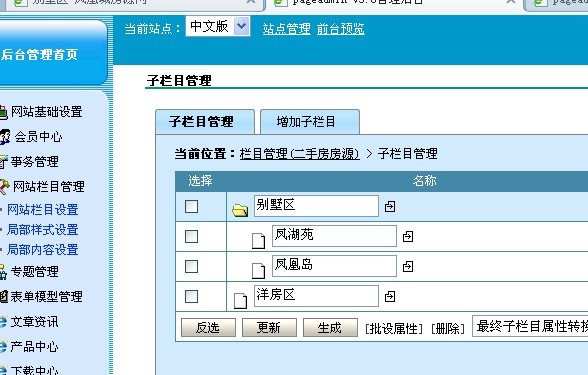
Task: Open 网站基础设置 in the sidebar
Action: pos(46,112)
